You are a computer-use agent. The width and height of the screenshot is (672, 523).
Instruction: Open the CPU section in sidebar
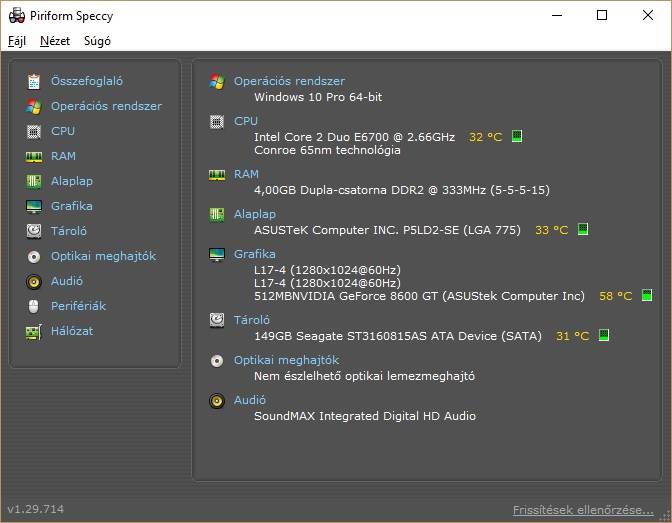[x=63, y=131]
